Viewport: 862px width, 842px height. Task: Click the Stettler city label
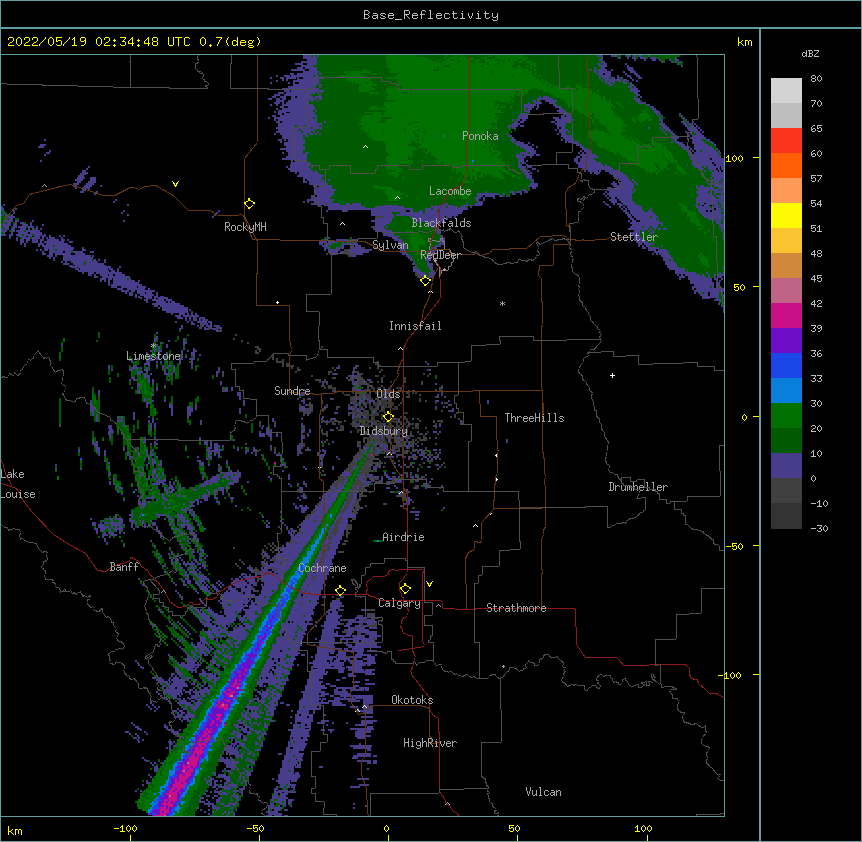click(x=634, y=237)
